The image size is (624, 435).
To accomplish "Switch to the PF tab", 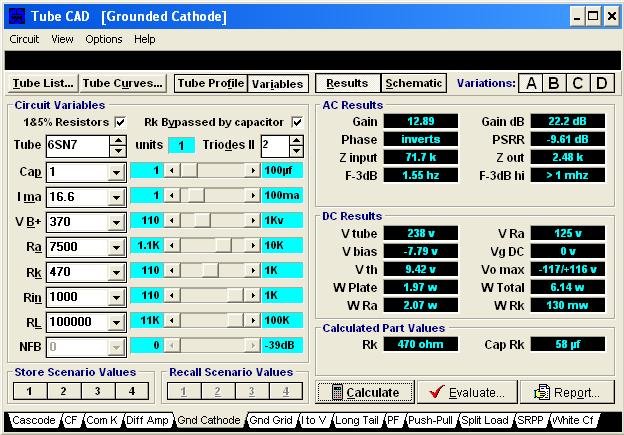I will point(393,420).
